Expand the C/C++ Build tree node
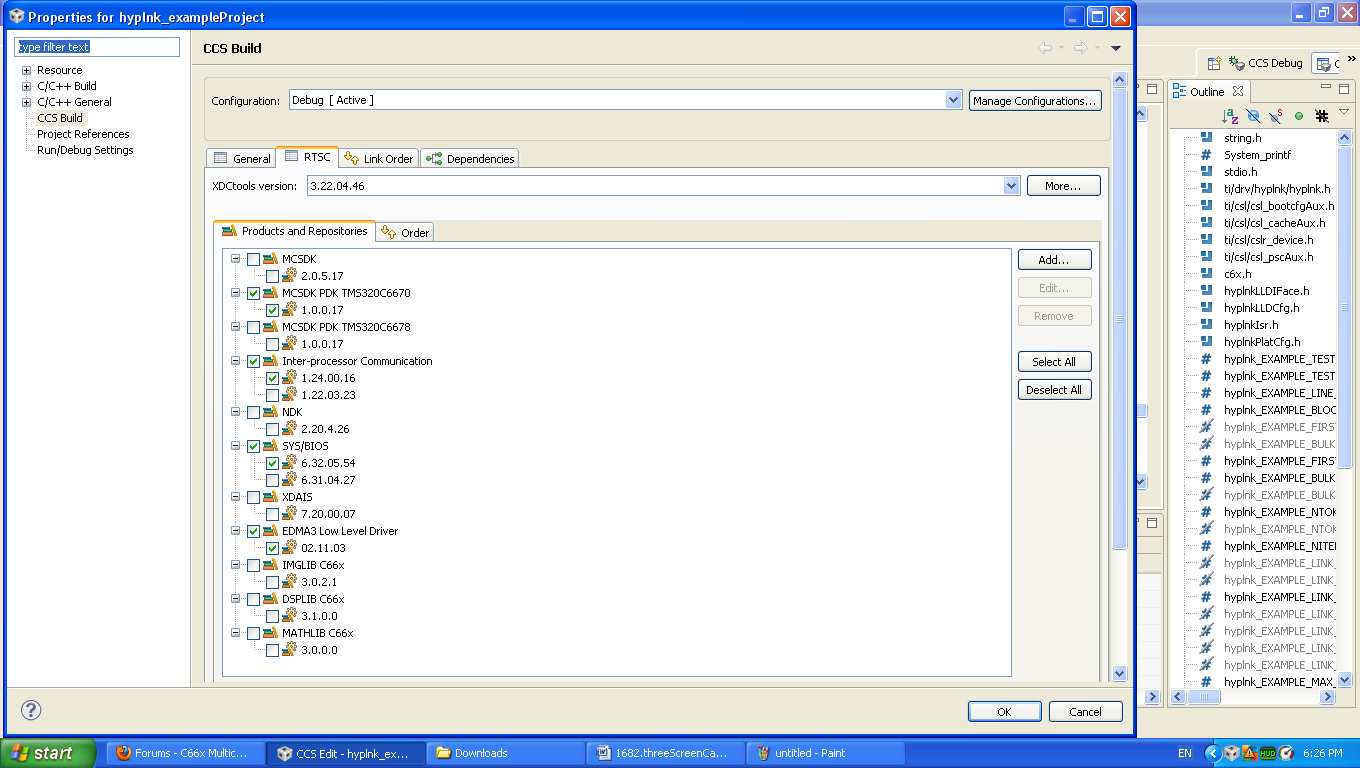Image resolution: width=1360 pixels, height=768 pixels. pos(27,86)
